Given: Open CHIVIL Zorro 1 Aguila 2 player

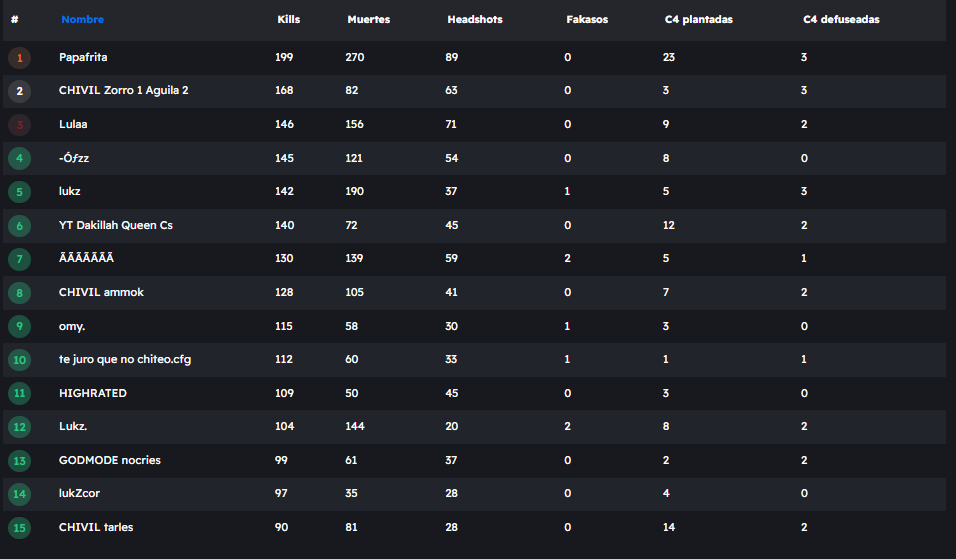Looking at the screenshot, I should (x=124, y=91).
